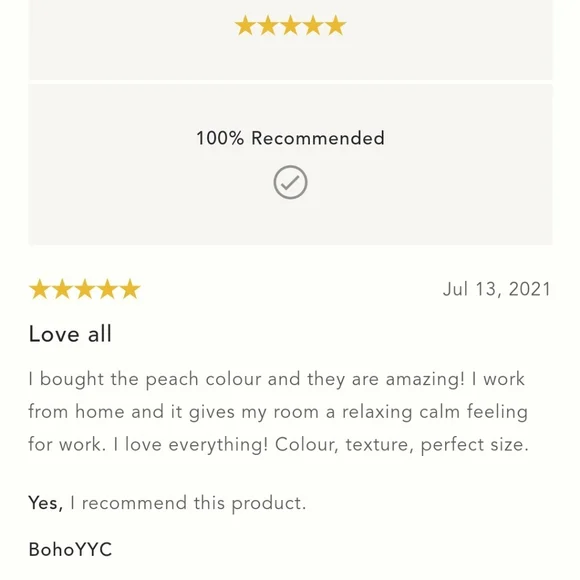Click the first star in the top rating summary
Viewport: 580px width, 580px height.
tap(245, 26)
